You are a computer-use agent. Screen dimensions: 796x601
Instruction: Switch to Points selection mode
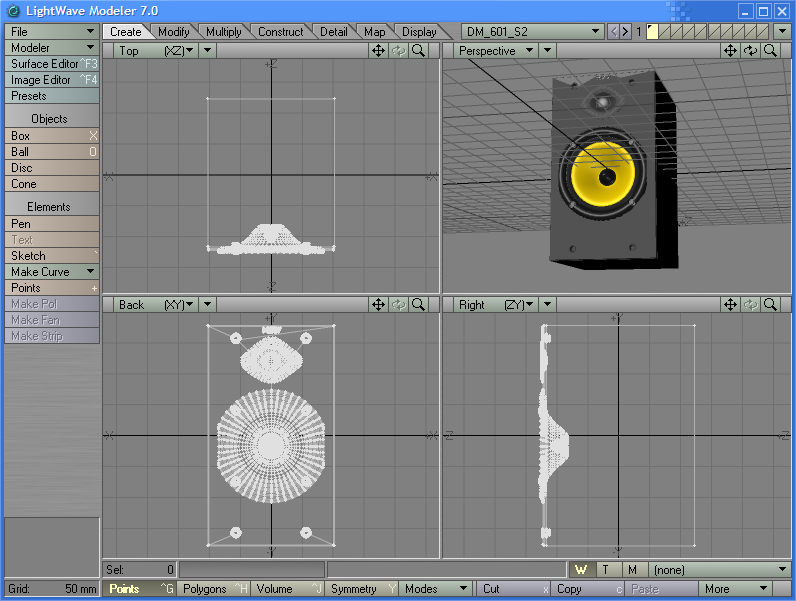click(141, 589)
